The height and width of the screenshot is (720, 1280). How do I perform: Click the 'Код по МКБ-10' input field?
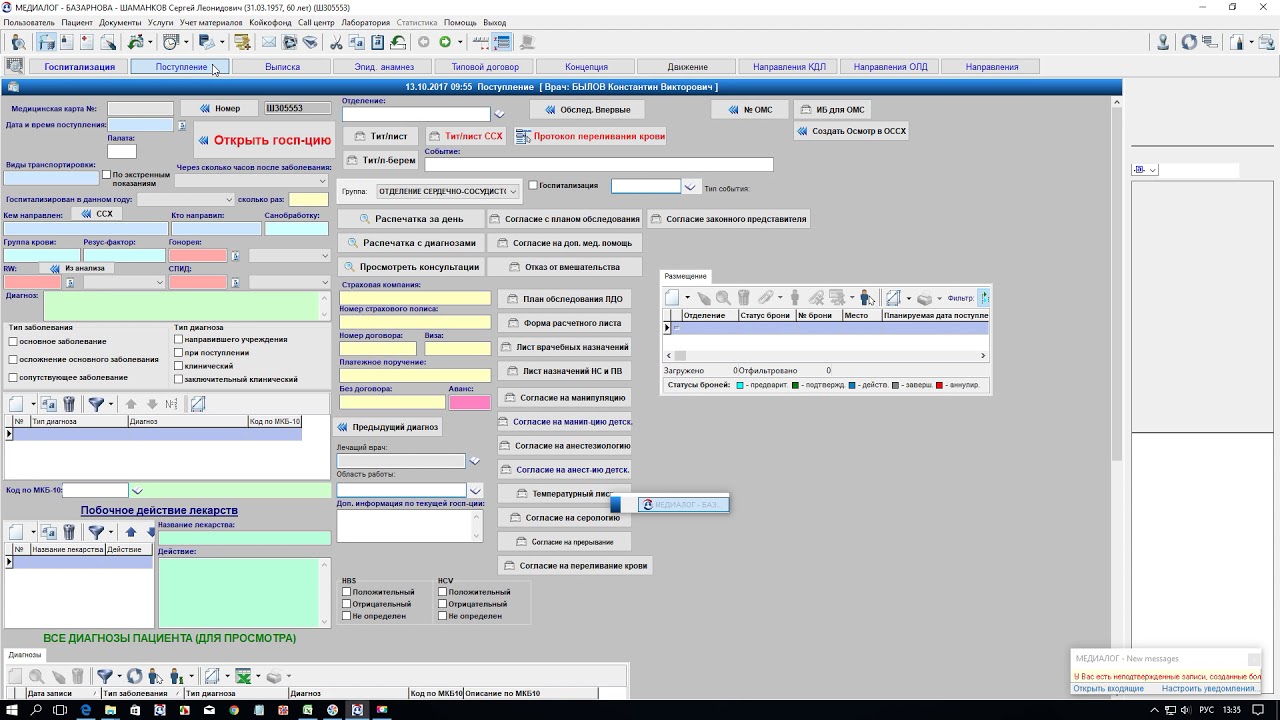(96, 490)
